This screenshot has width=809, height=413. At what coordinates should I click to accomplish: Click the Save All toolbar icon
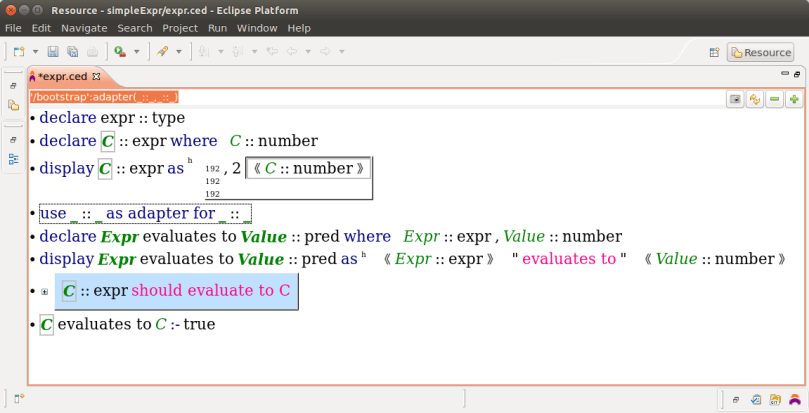click(72, 52)
